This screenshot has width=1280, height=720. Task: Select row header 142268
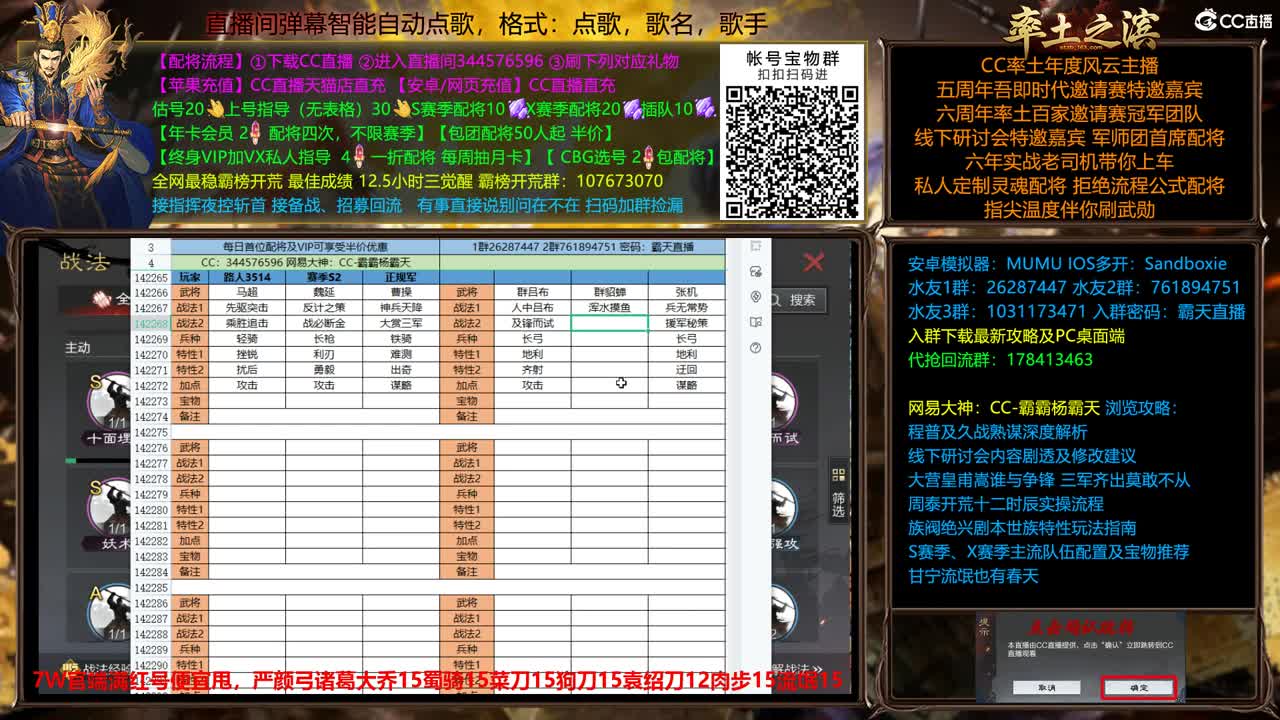[151, 323]
